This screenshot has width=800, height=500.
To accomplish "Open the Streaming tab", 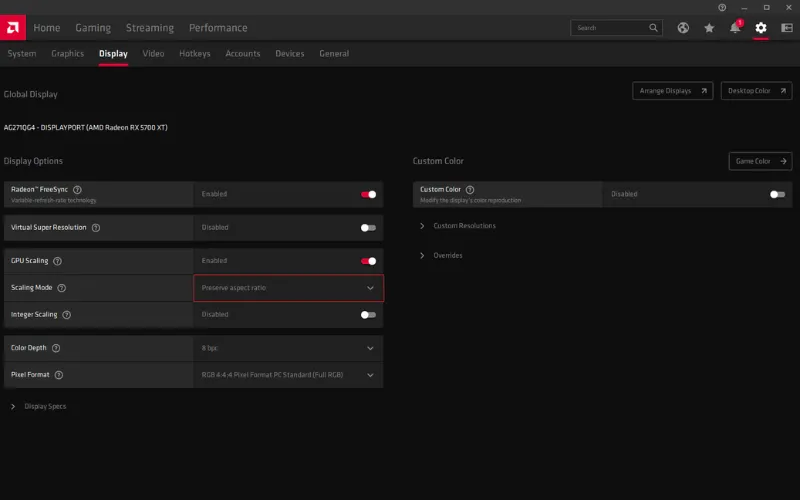I will point(149,28).
